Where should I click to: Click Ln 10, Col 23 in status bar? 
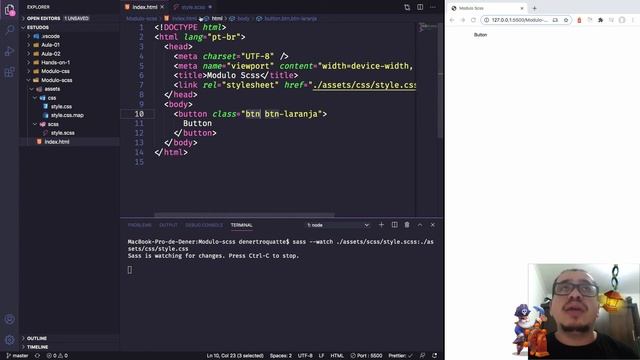coord(235,356)
